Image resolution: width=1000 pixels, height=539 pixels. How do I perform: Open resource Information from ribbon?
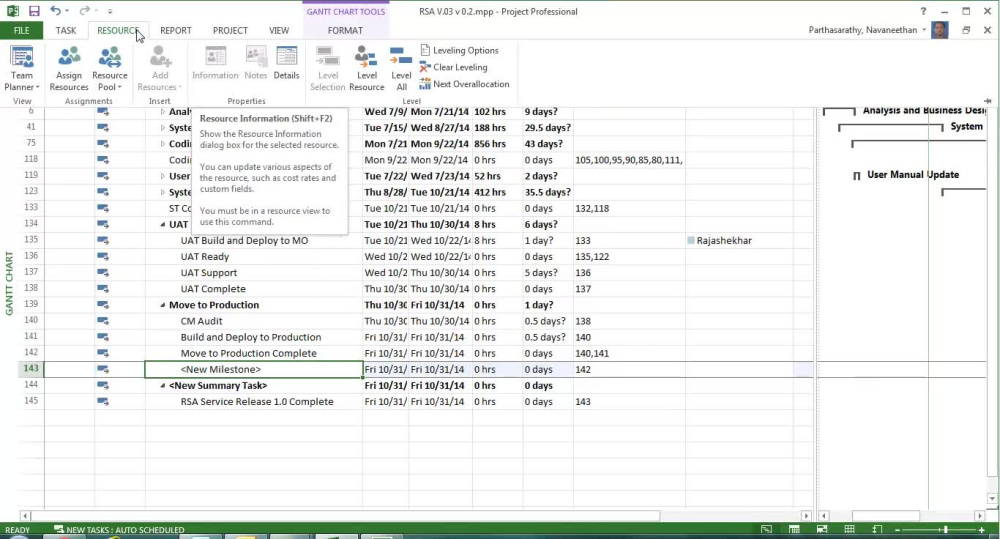[x=215, y=63]
